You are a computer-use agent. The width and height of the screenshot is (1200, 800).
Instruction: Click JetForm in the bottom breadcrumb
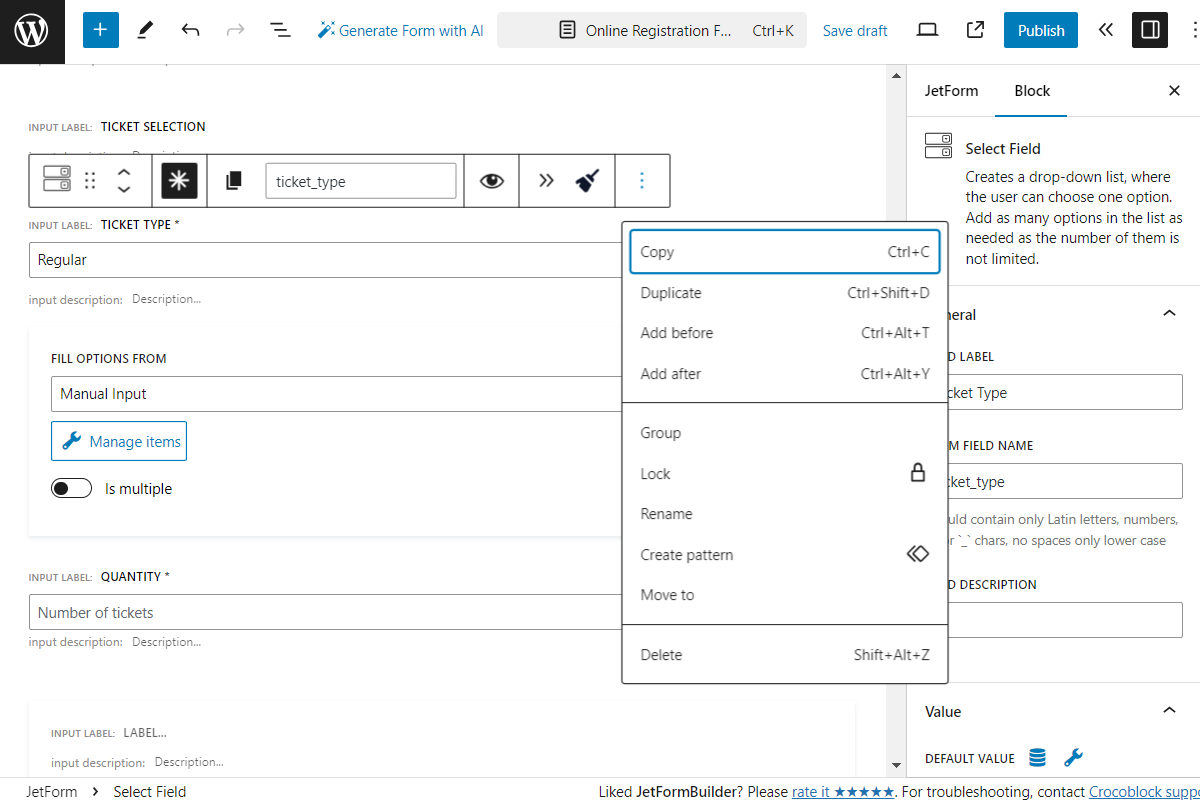tap(52, 791)
